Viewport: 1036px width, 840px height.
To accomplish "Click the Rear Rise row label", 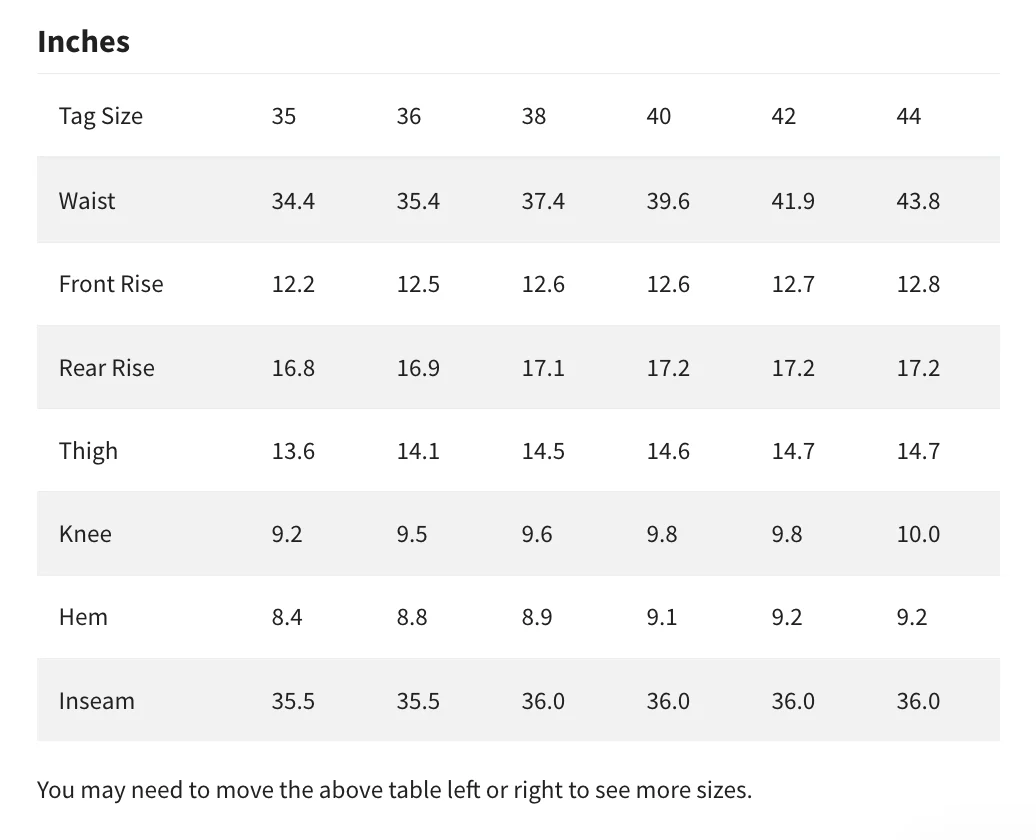I will coord(107,368).
